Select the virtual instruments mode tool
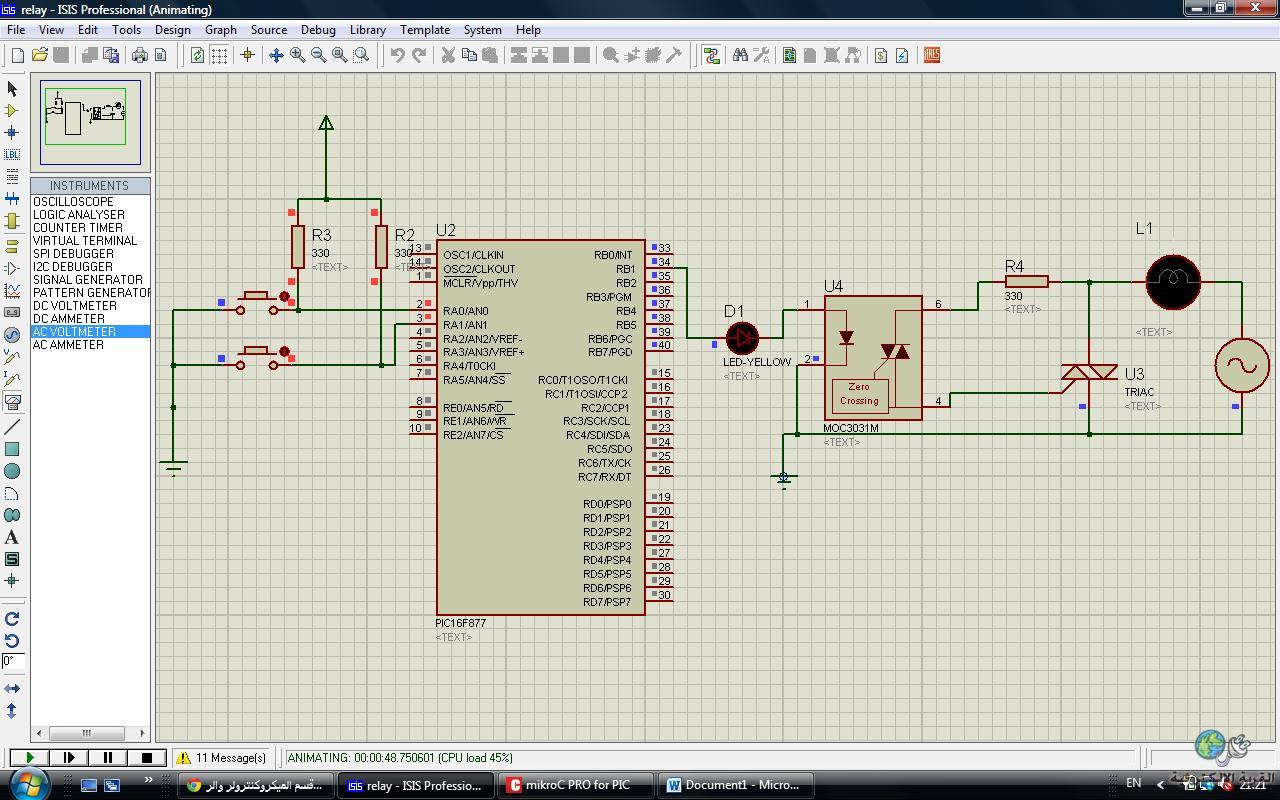This screenshot has width=1280, height=800. pos(12,401)
